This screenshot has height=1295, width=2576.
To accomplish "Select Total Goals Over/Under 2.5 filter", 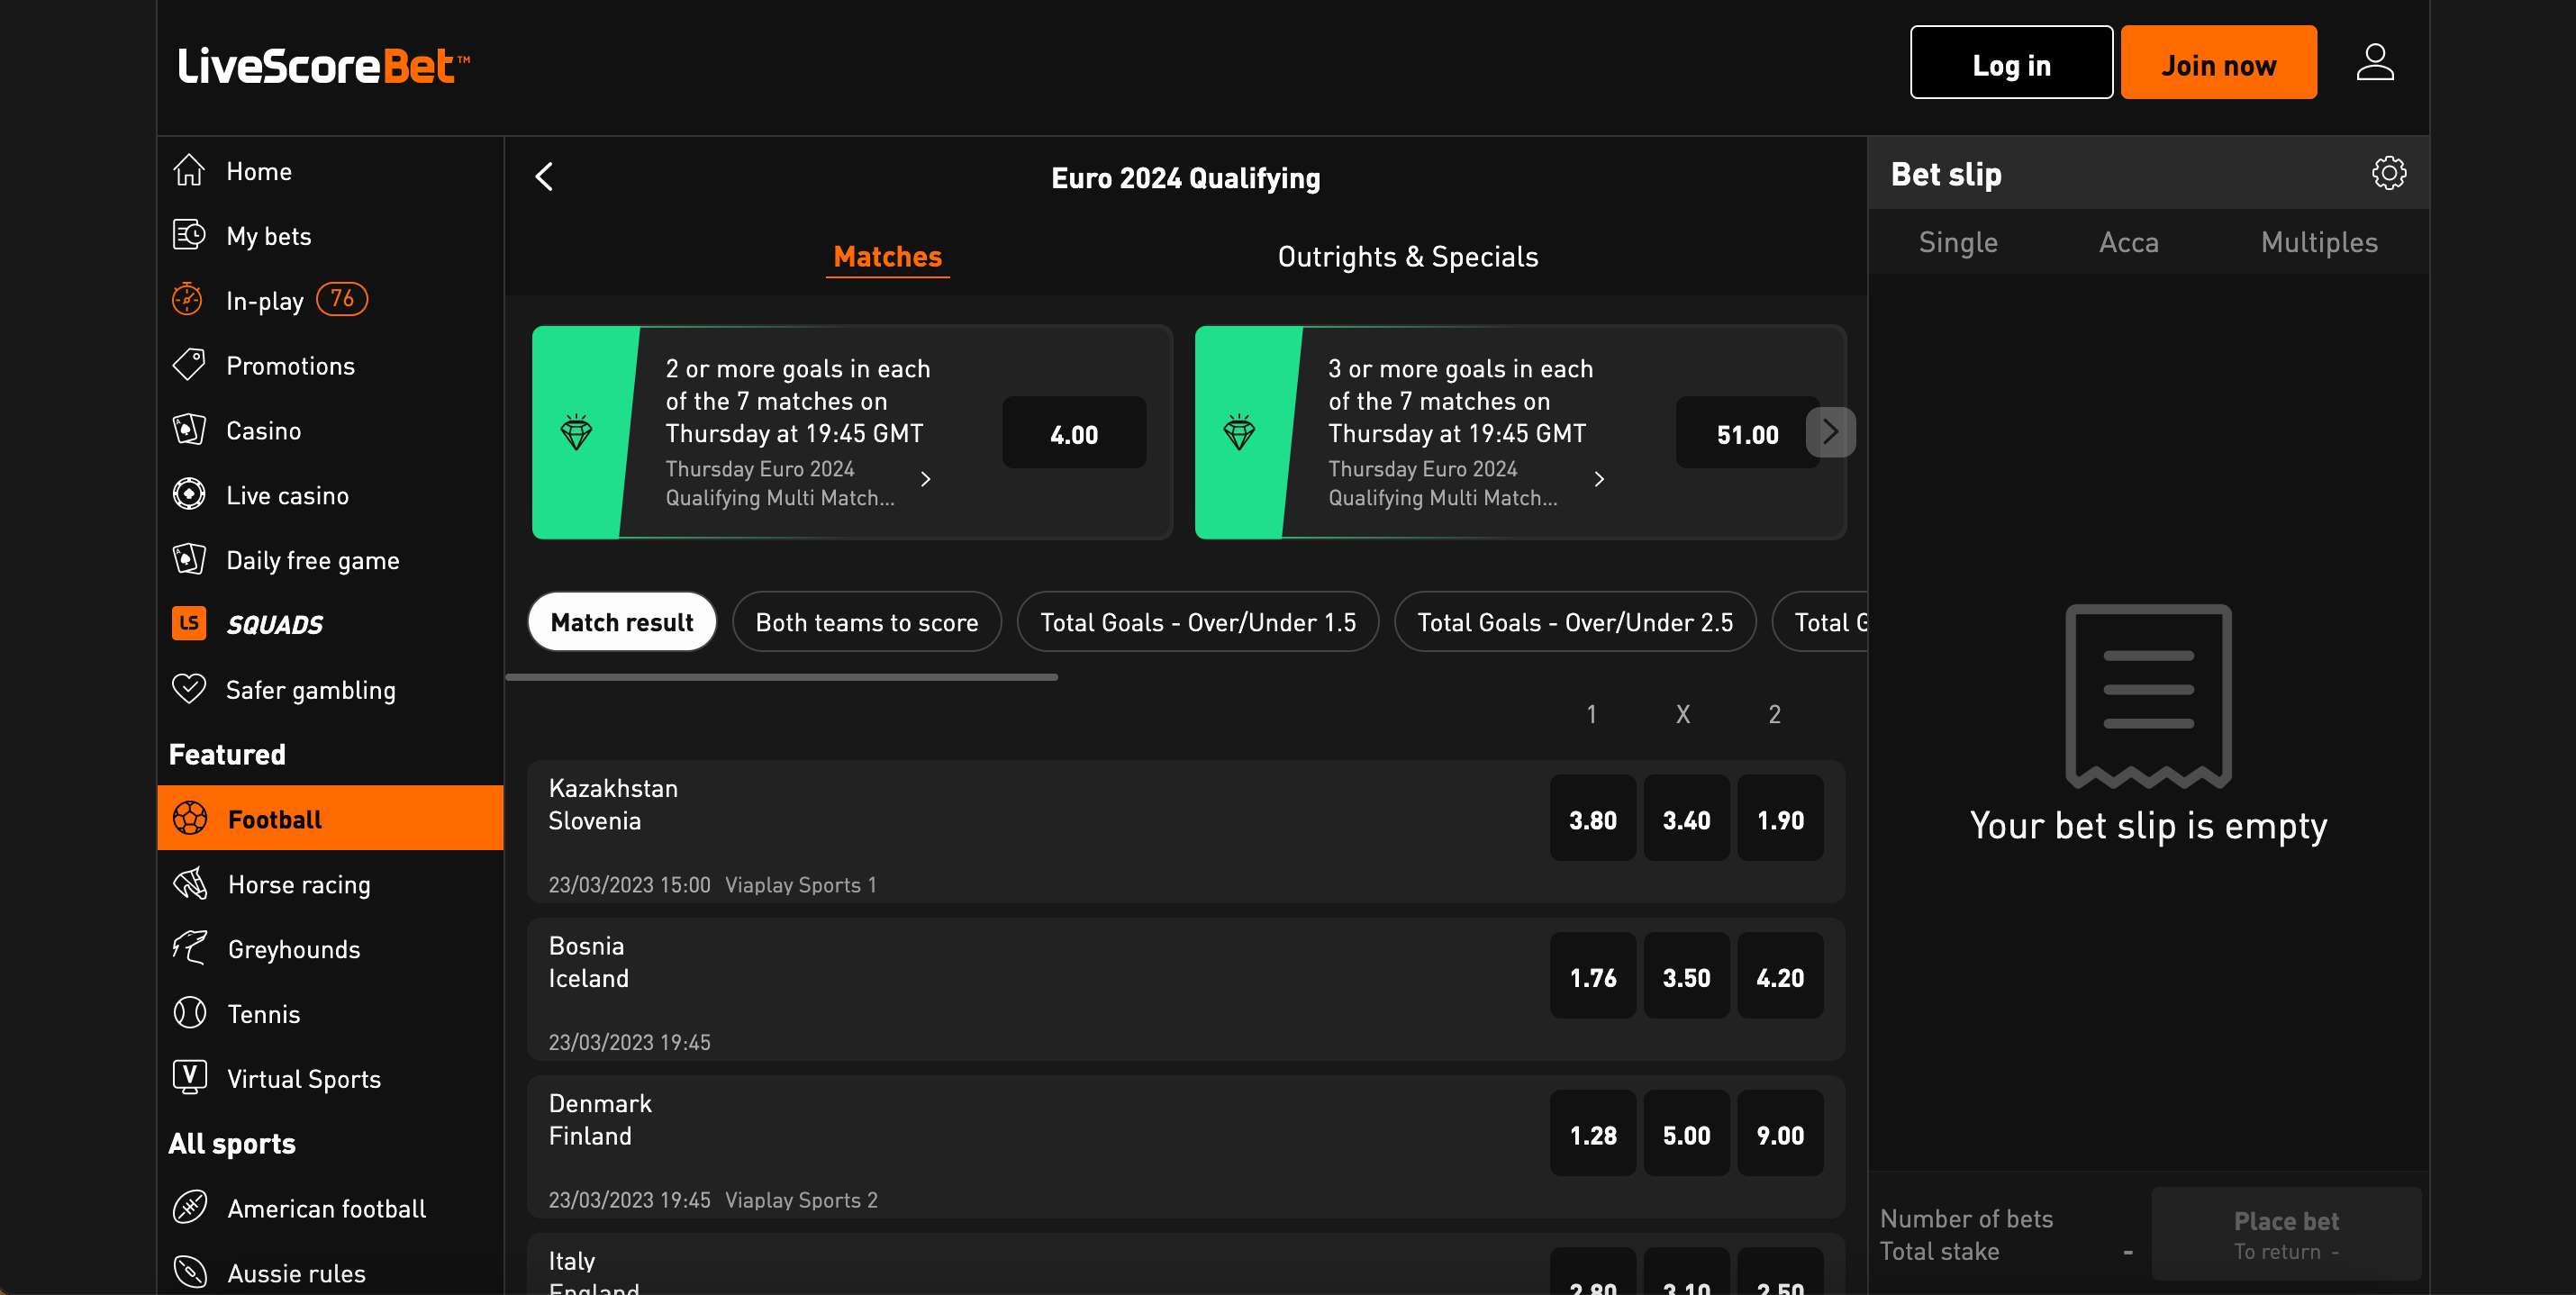I will click(1574, 622).
